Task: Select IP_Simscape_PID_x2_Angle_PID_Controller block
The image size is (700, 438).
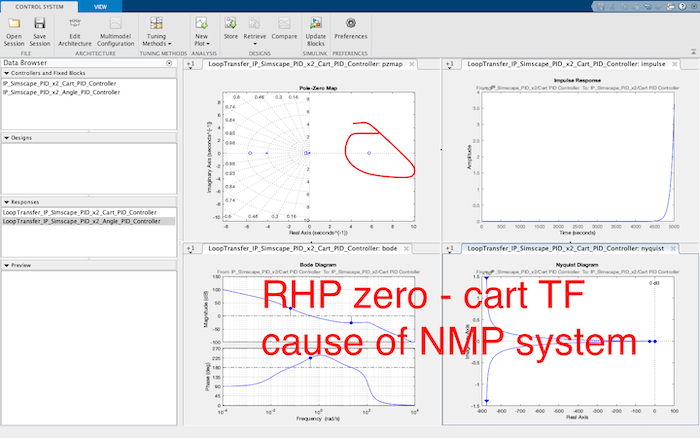Action: coord(62,92)
